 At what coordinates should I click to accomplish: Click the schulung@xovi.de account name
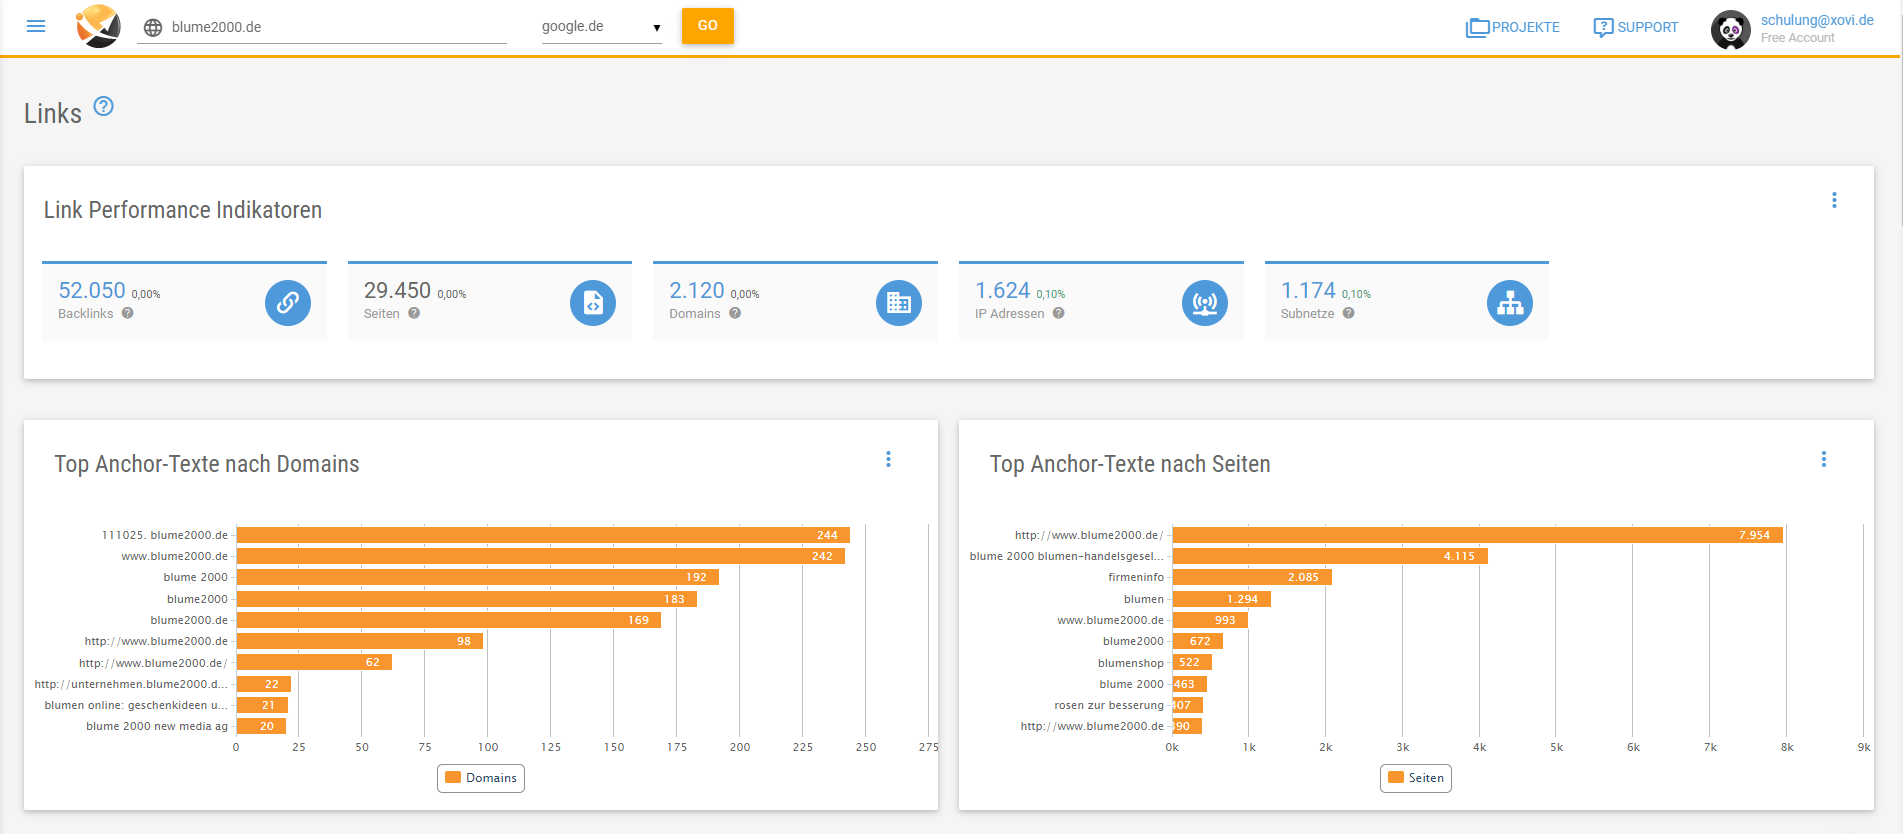[1817, 20]
